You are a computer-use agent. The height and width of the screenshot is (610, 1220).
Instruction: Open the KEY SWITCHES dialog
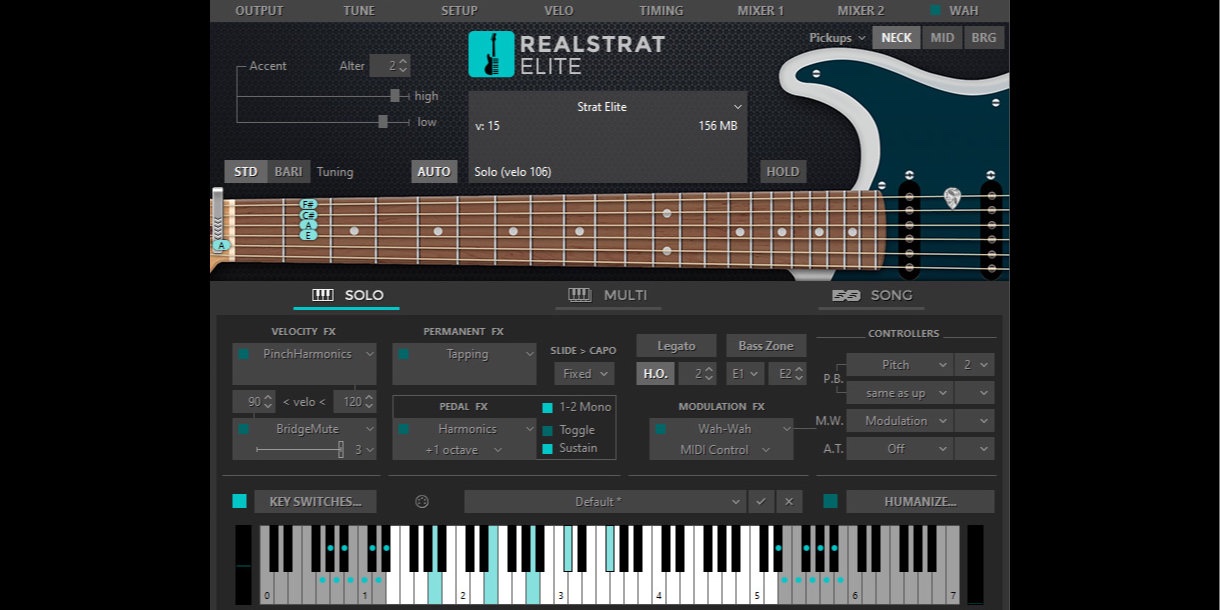[315, 501]
